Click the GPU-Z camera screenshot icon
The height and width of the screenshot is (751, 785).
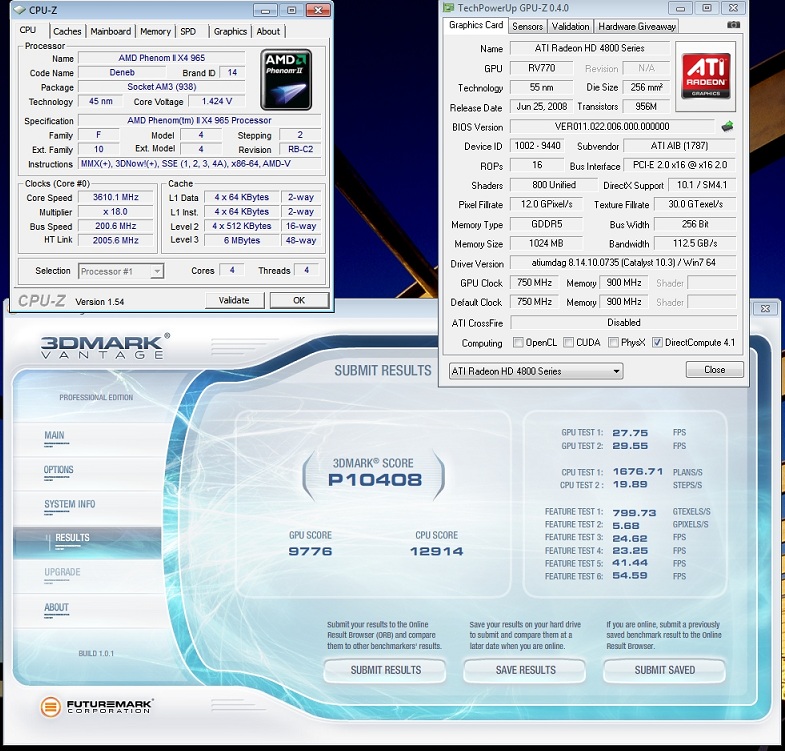pyautogui.click(x=733, y=25)
